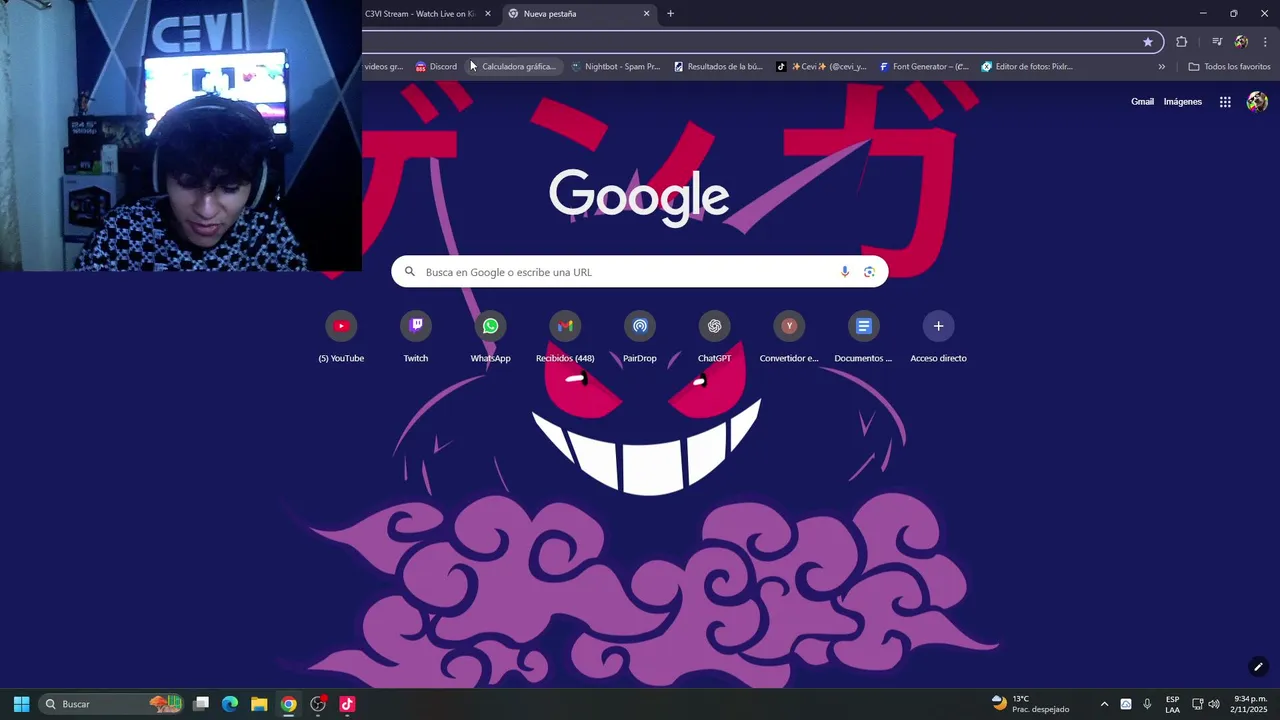
Task: Open the ESP LAA language switcher
Action: pos(1172,704)
